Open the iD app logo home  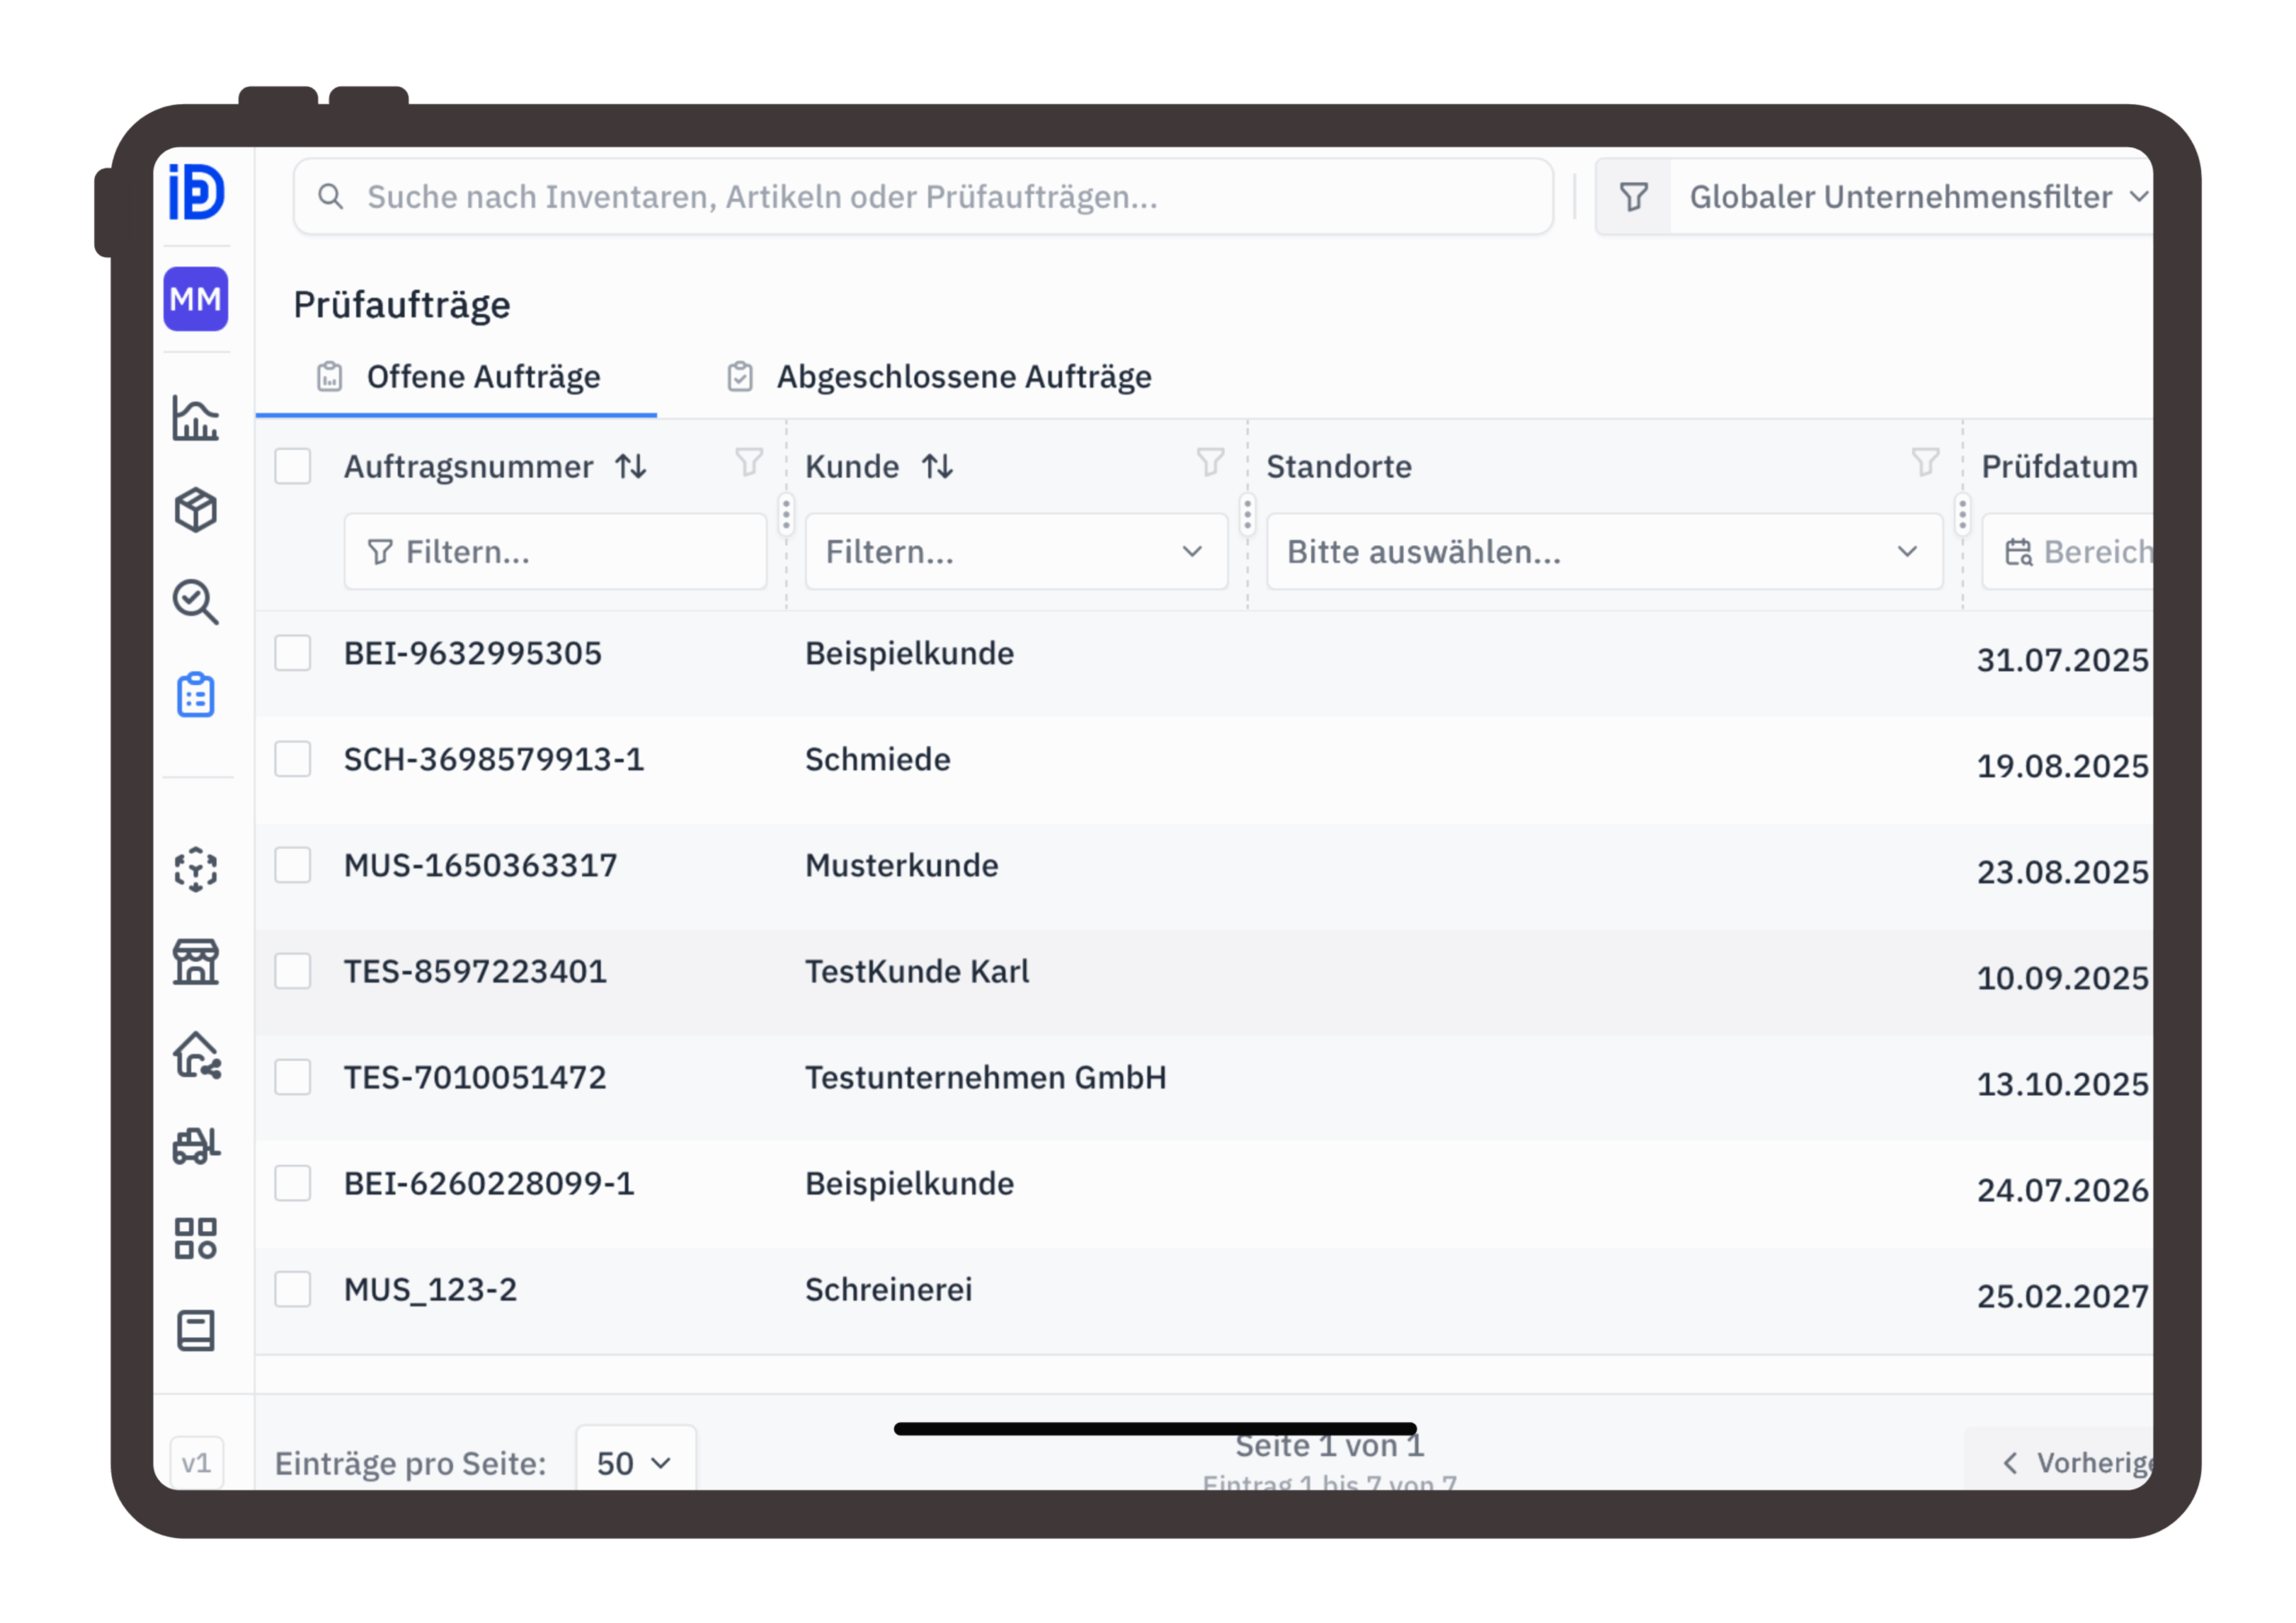click(196, 192)
